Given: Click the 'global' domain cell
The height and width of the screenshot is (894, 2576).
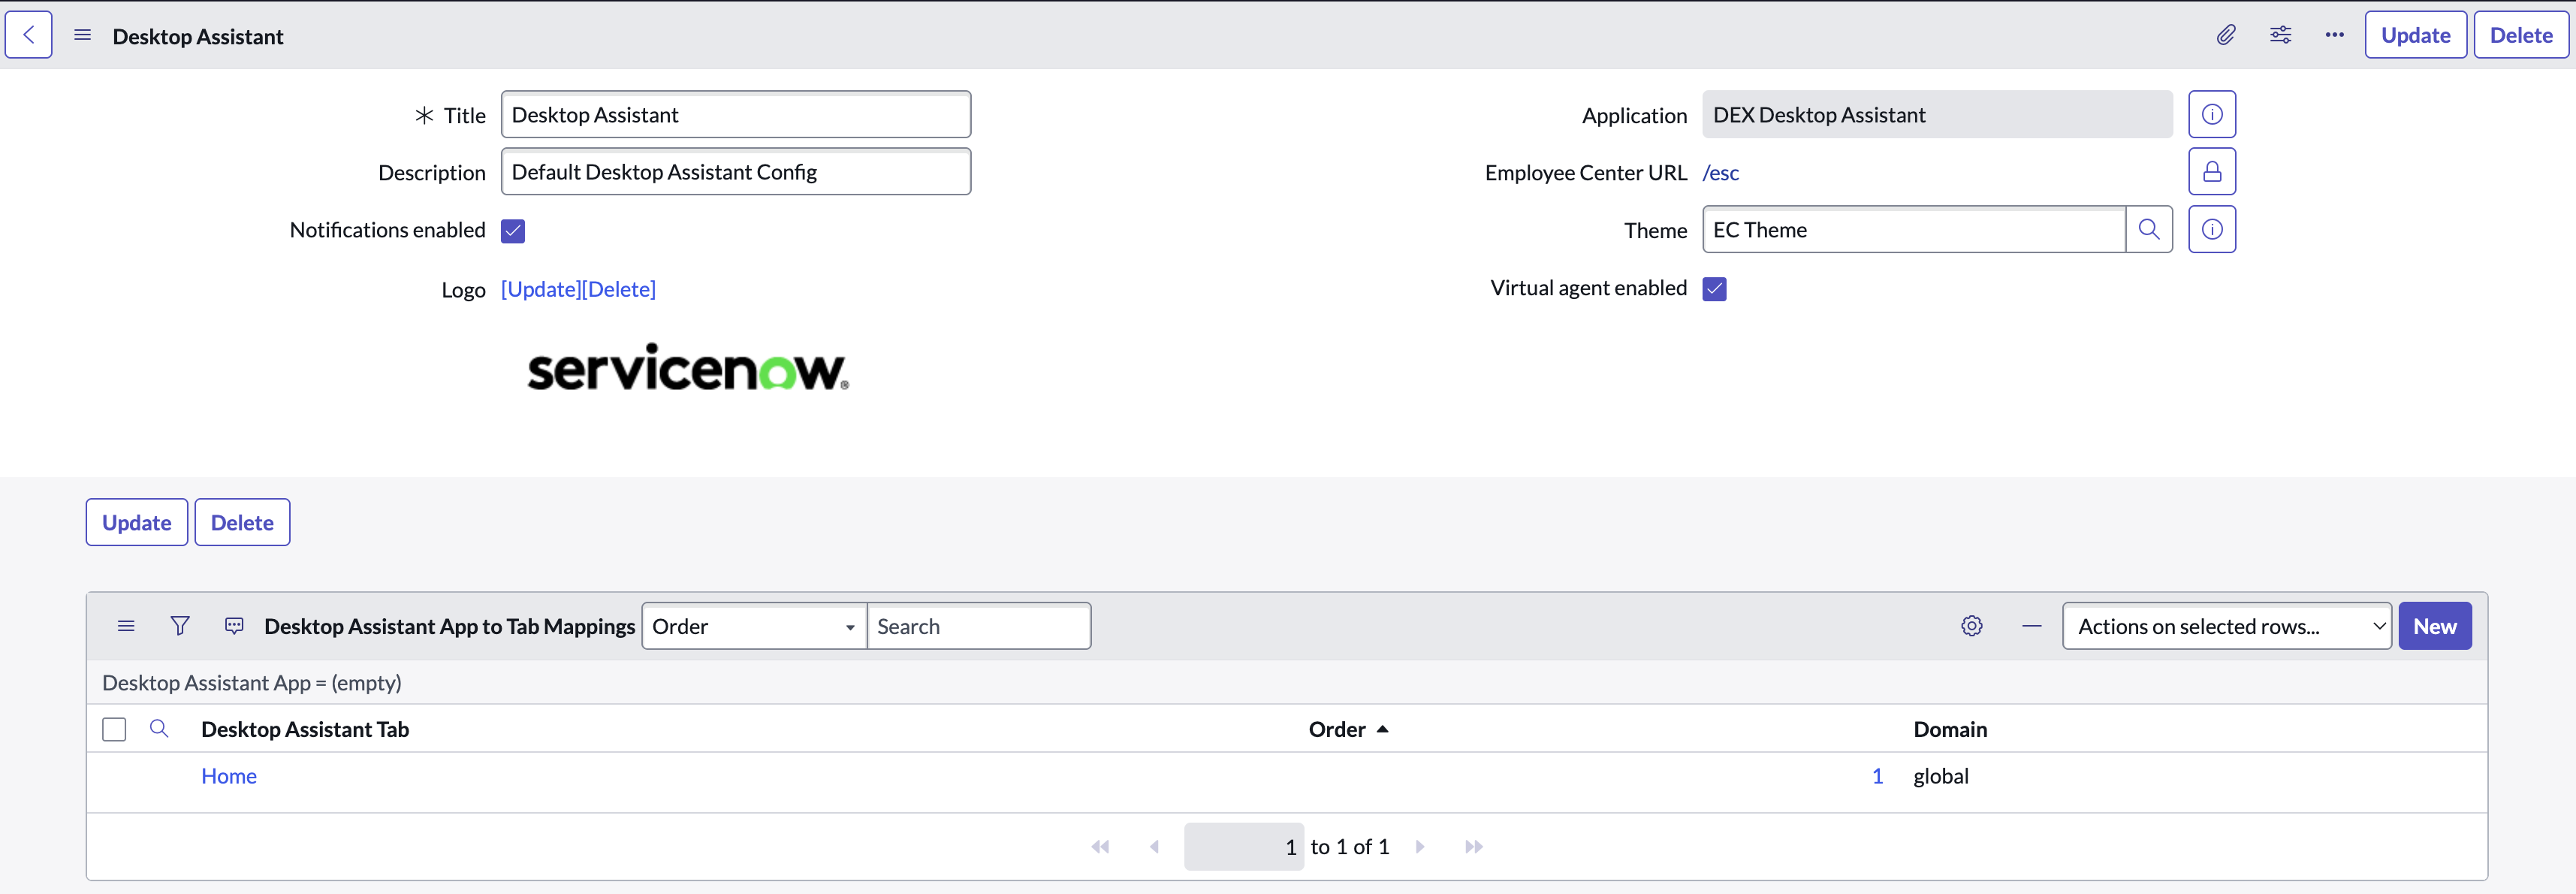Looking at the screenshot, I should pyautogui.click(x=1940, y=776).
